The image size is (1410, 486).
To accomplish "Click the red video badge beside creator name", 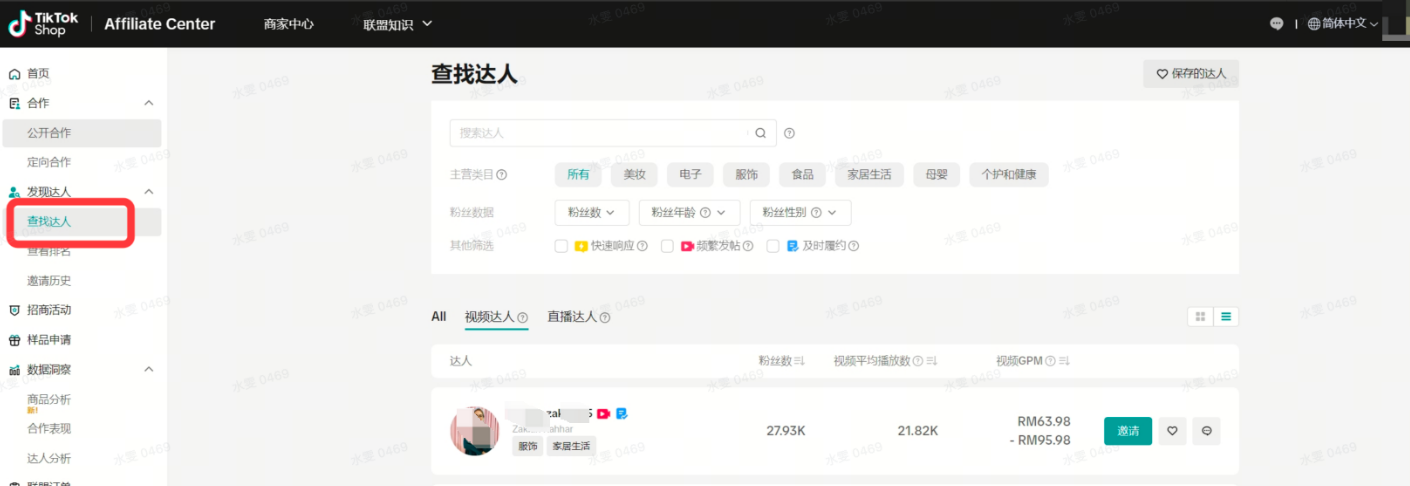I will pos(603,413).
